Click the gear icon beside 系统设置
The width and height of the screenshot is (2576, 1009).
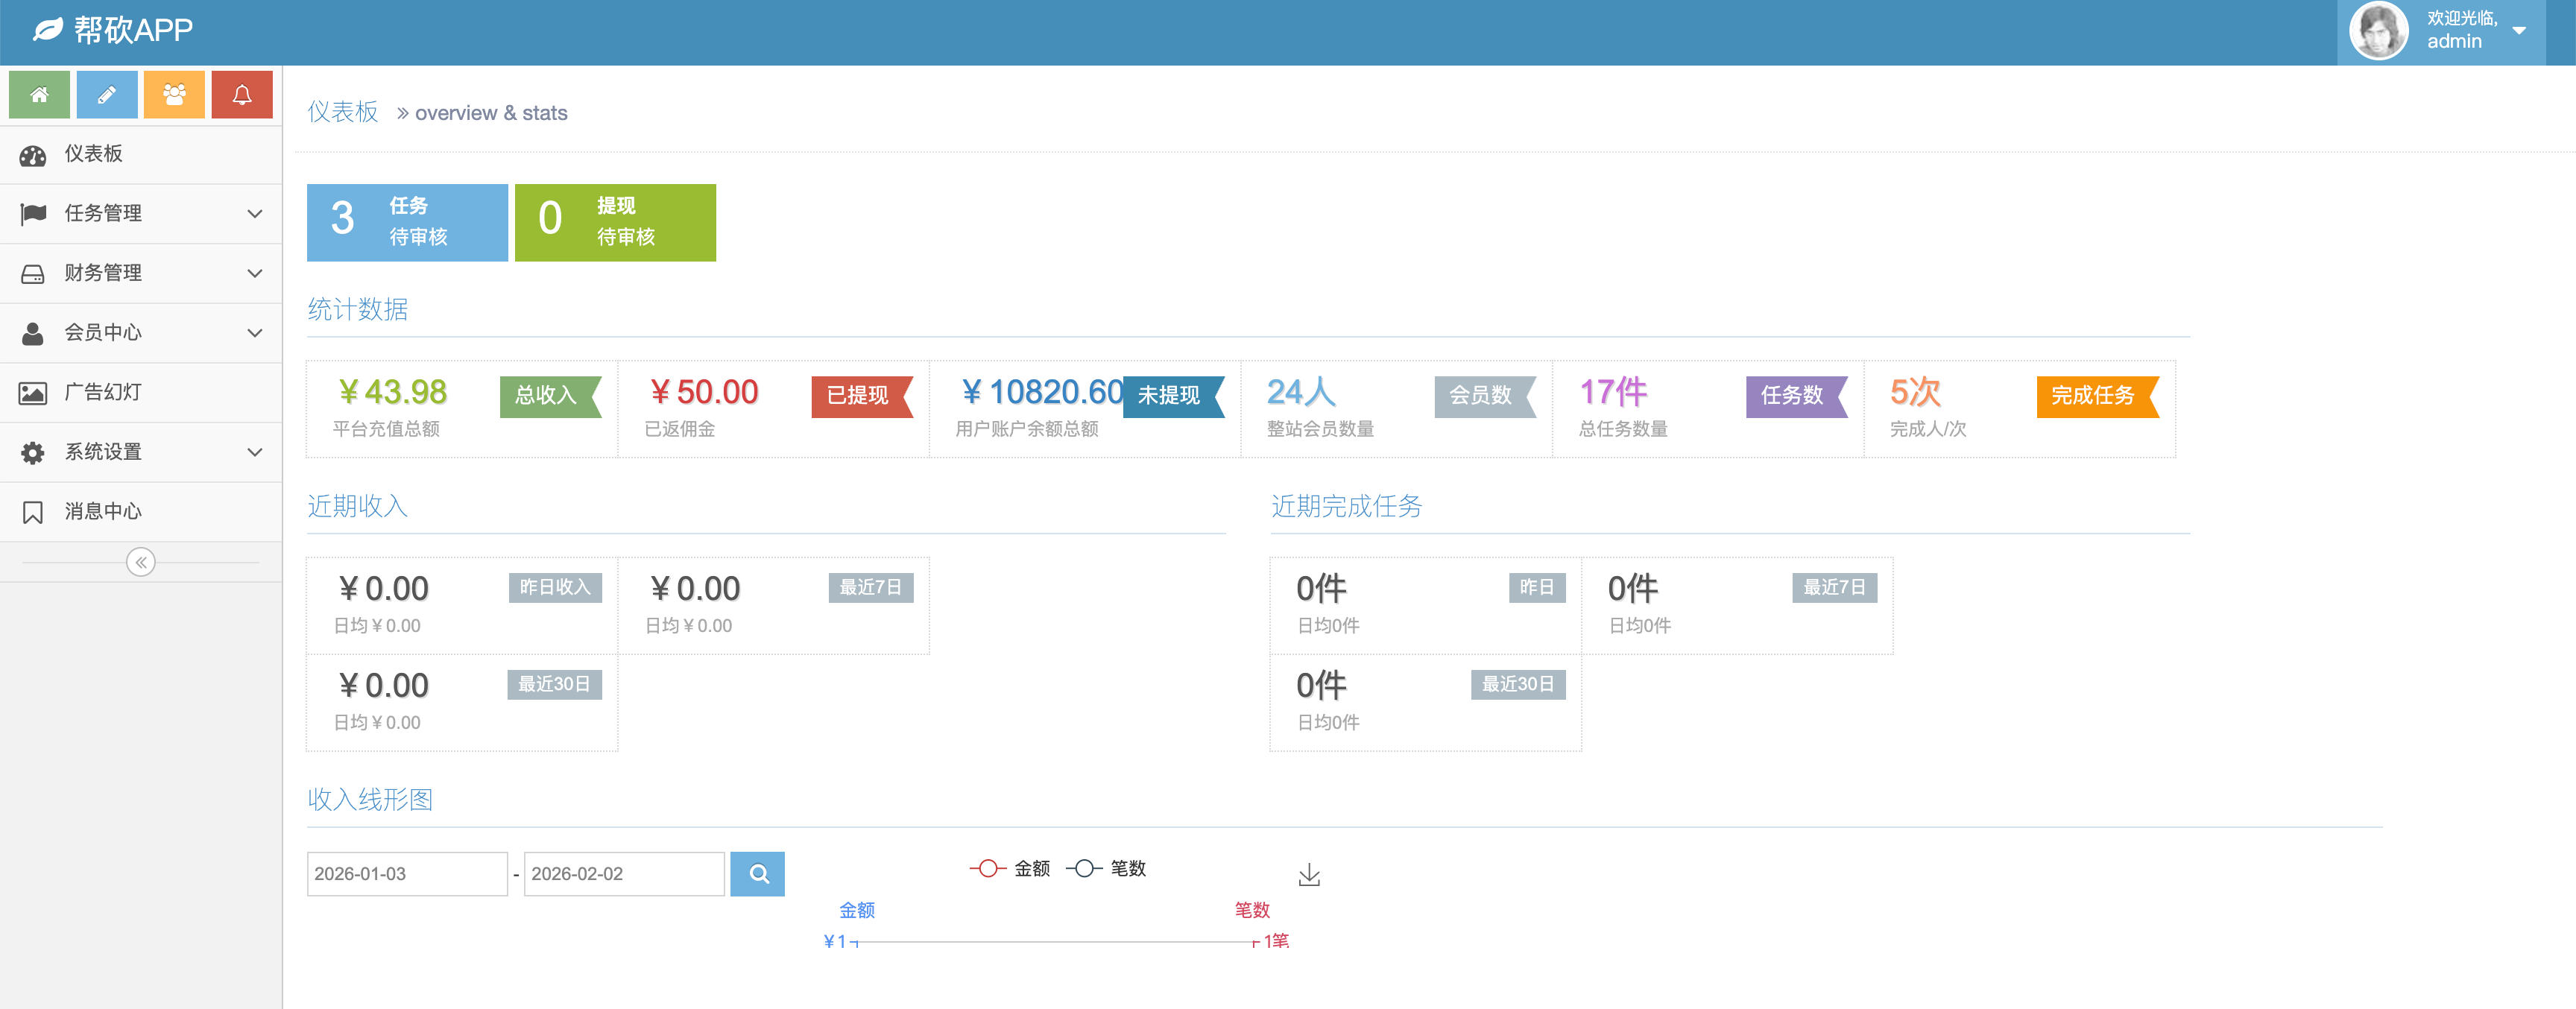33,453
